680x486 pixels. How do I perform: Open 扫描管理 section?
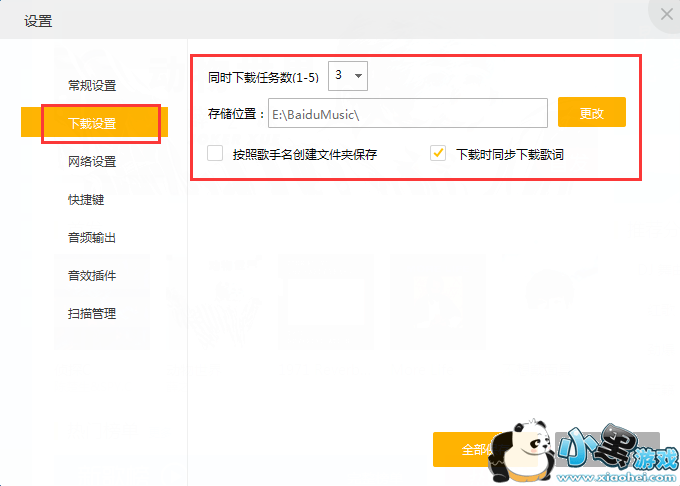[x=92, y=313]
